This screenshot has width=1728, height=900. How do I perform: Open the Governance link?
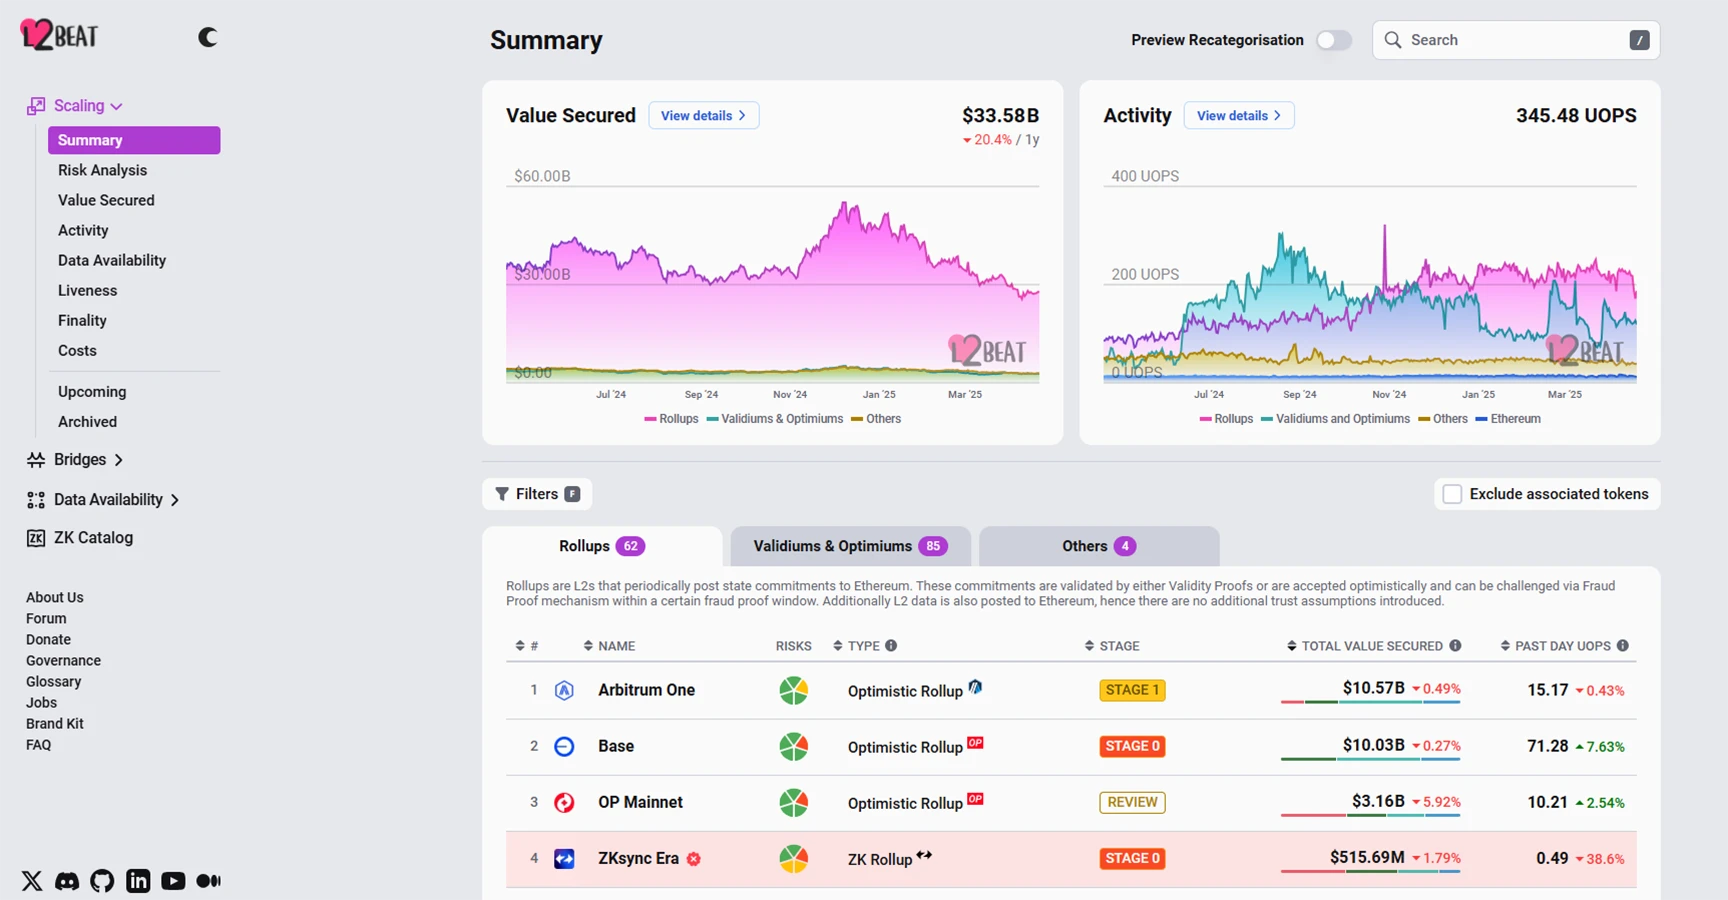(x=63, y=660)
